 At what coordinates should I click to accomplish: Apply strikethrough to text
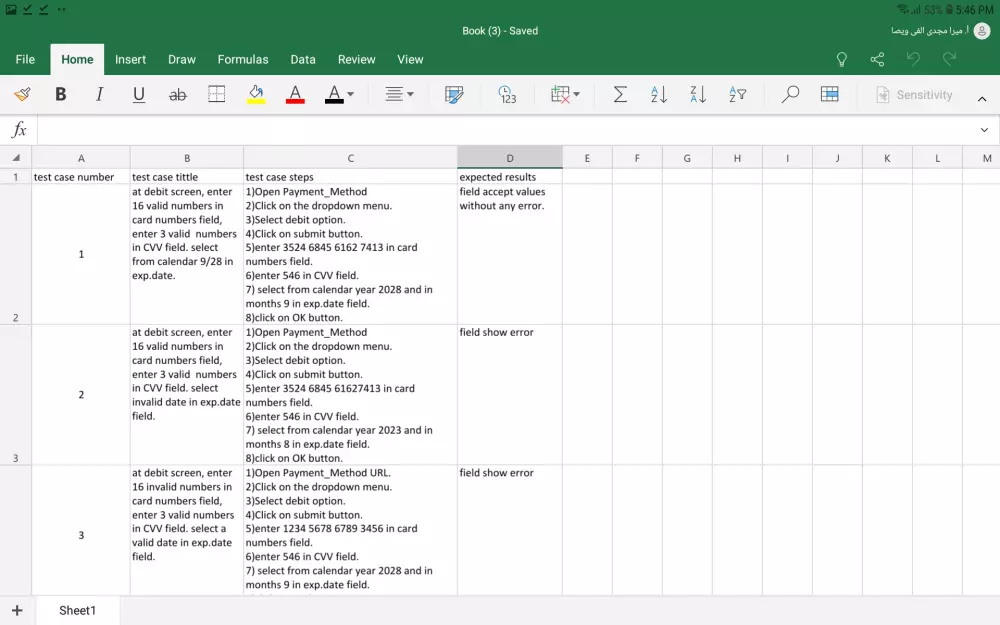[x=178, y=95]
